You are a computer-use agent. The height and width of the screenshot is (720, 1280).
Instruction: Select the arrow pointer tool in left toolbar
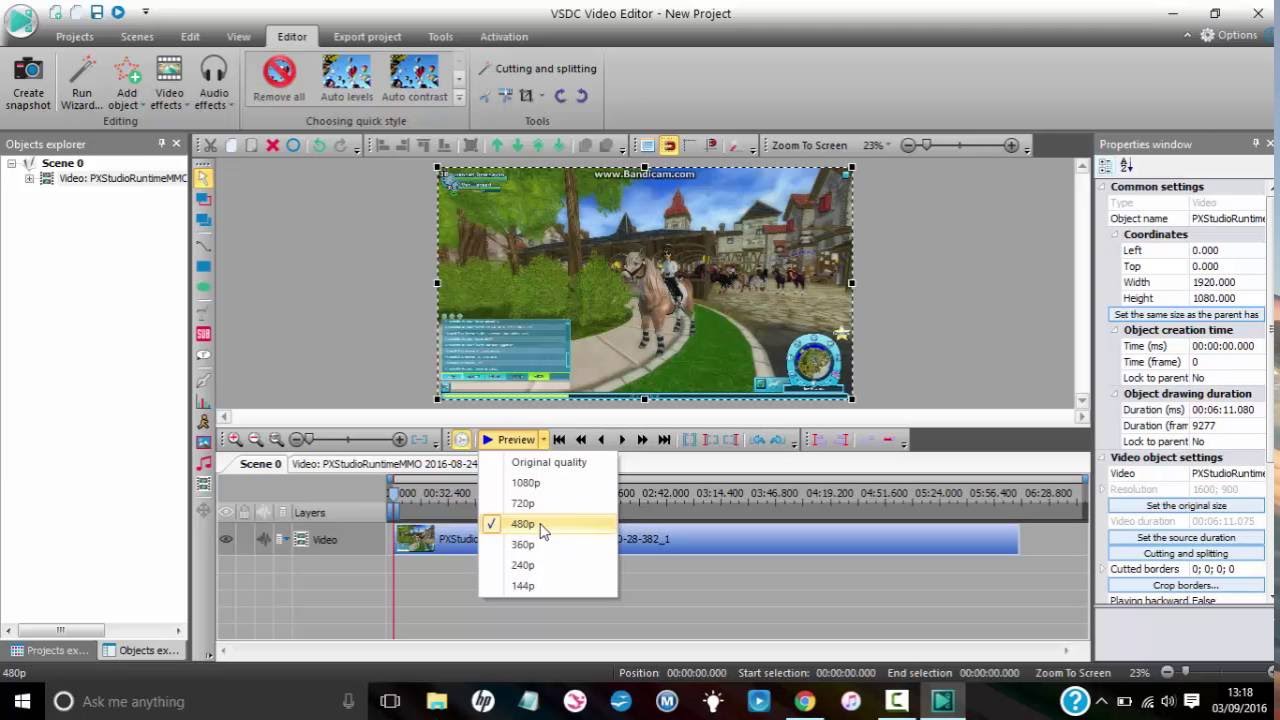[203, 178]
